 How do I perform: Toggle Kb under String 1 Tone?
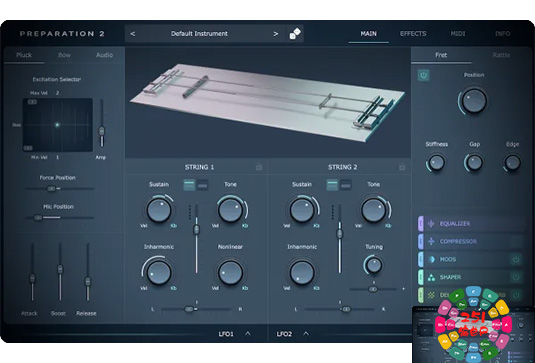tap(245, 226)
